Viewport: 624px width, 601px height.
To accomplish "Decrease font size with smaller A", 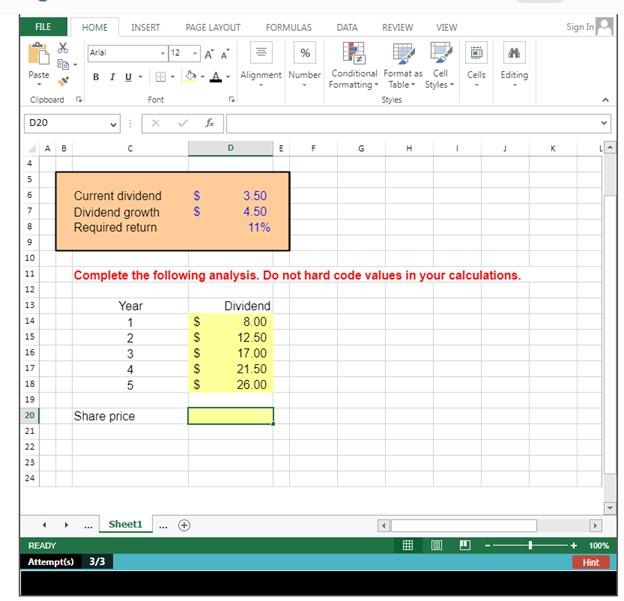I will [225, 54].
